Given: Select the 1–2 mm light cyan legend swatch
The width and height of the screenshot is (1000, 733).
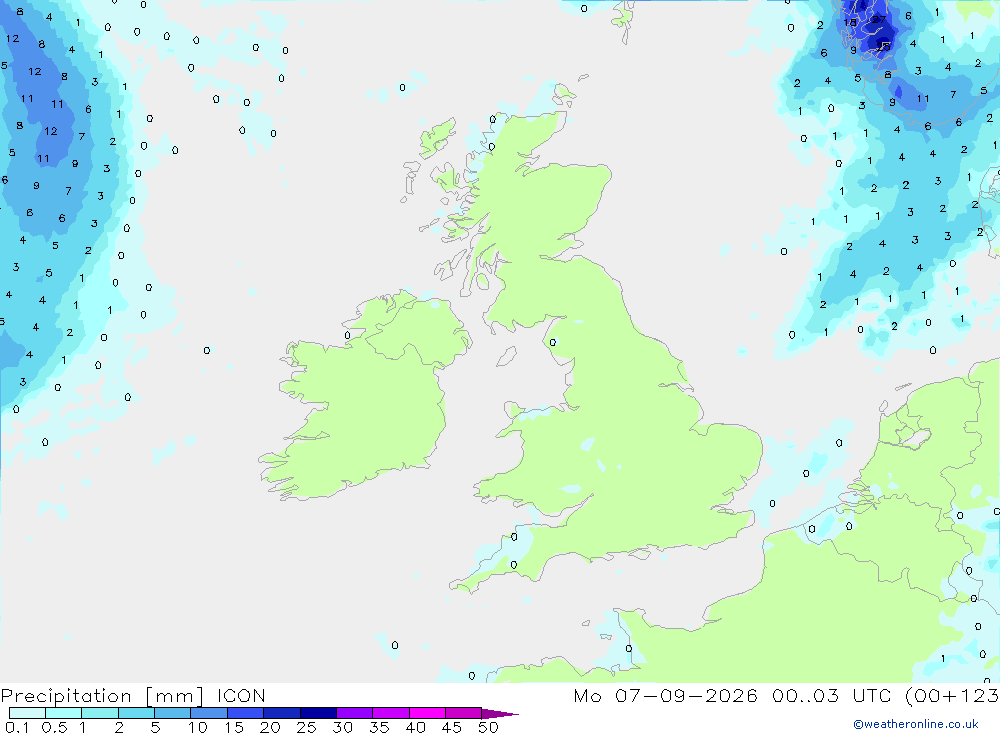Looking at the screenshot, I should 99,713.
